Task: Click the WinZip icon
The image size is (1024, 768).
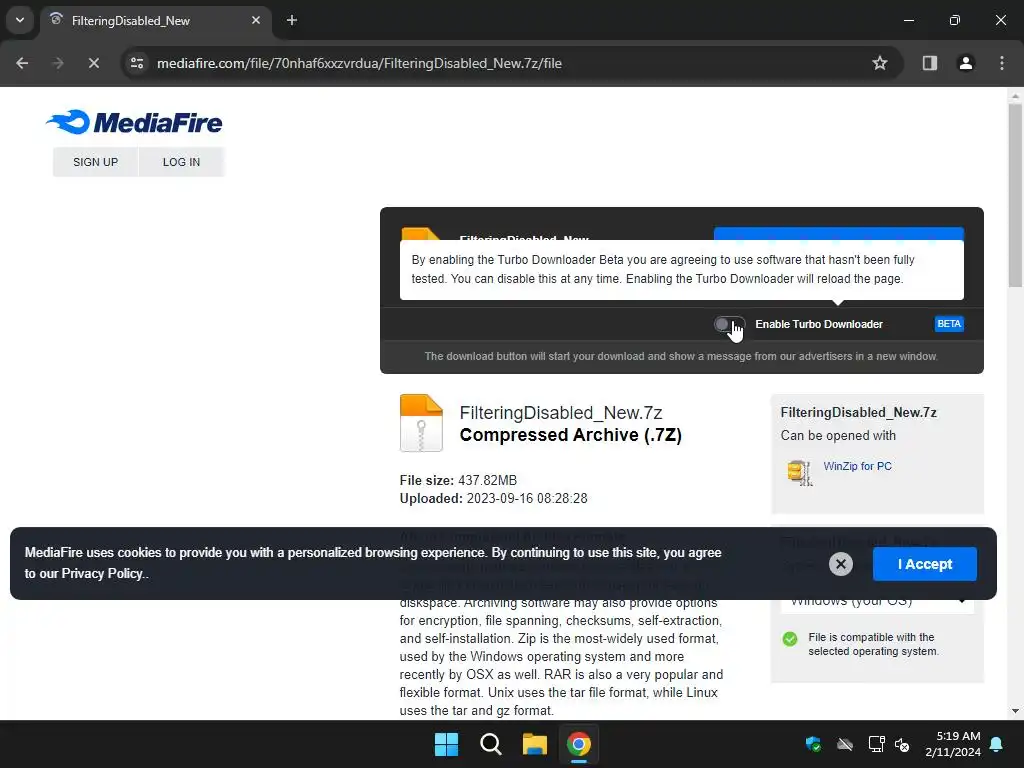Action: 799,472
